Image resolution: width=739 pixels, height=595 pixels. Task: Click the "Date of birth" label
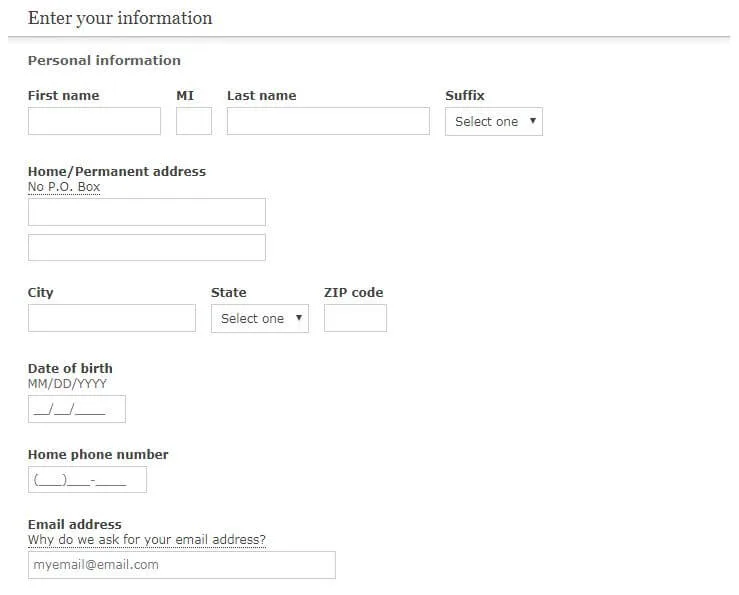pyautogui.click(x=70, y=368)
